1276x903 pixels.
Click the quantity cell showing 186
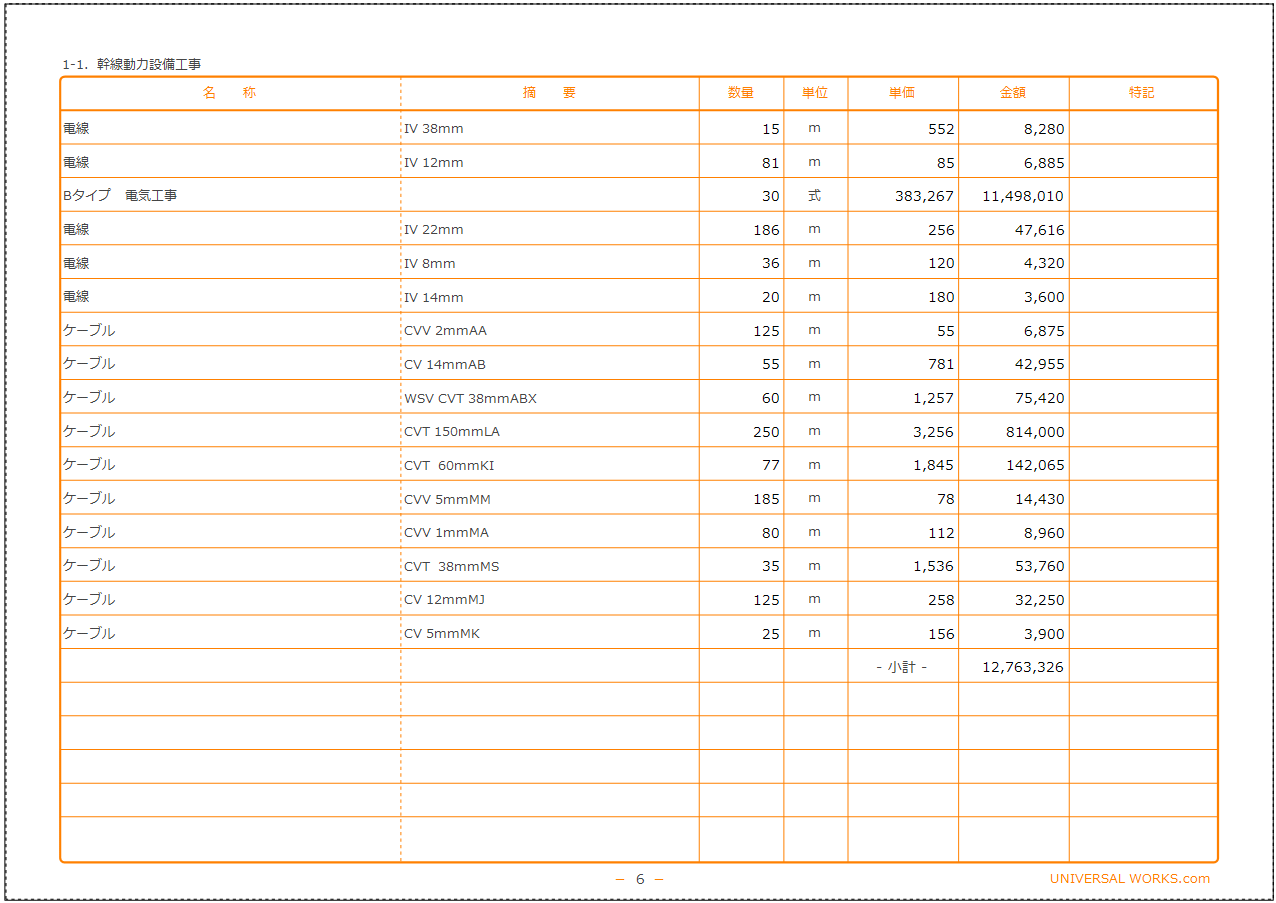(x=767, y=229)
